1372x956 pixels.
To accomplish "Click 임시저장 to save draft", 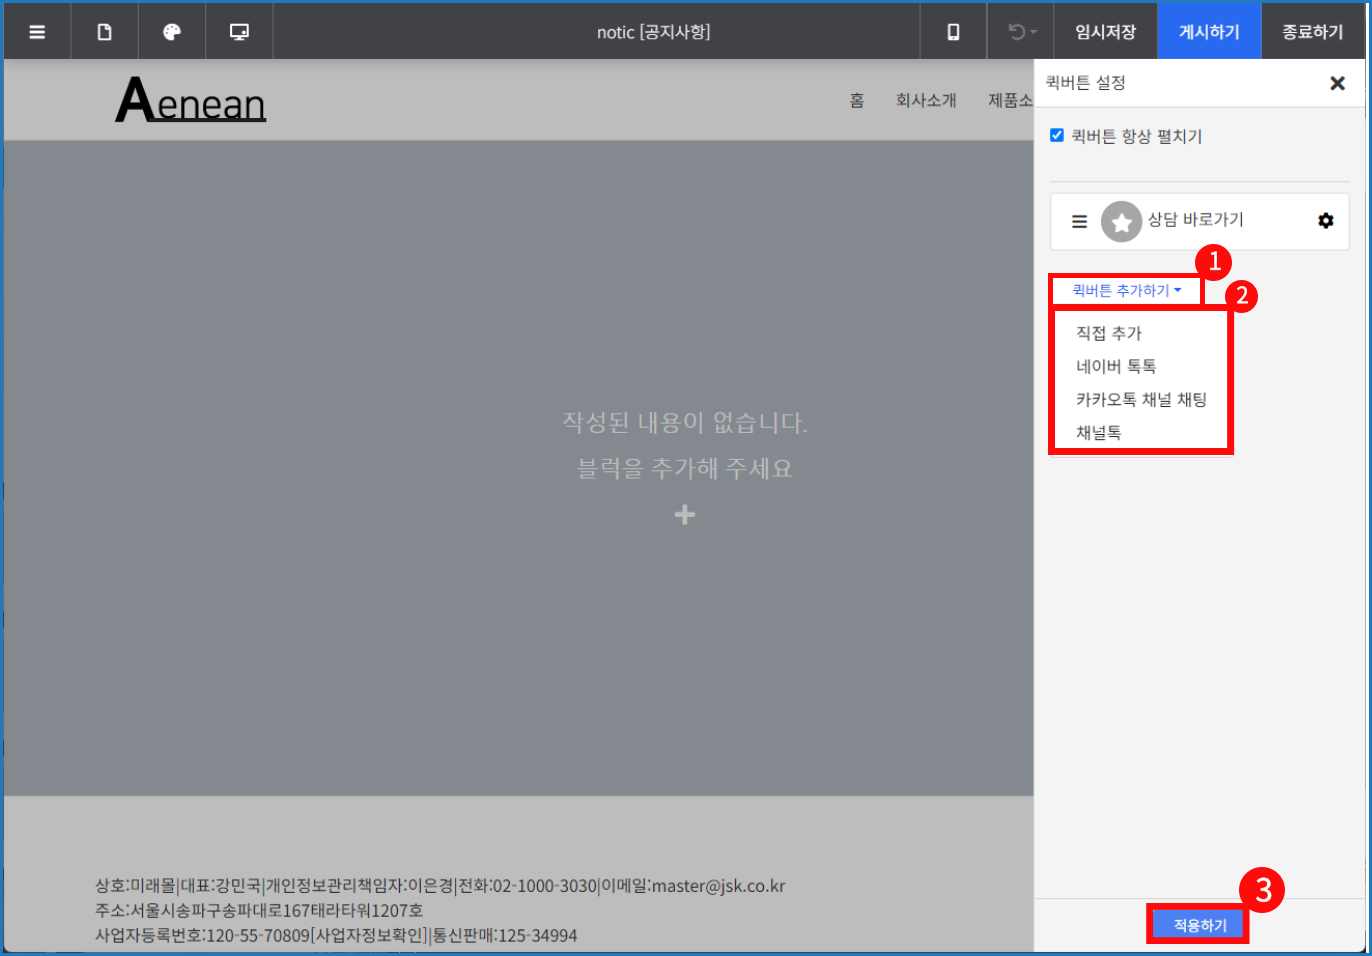I will (1105, 32).
